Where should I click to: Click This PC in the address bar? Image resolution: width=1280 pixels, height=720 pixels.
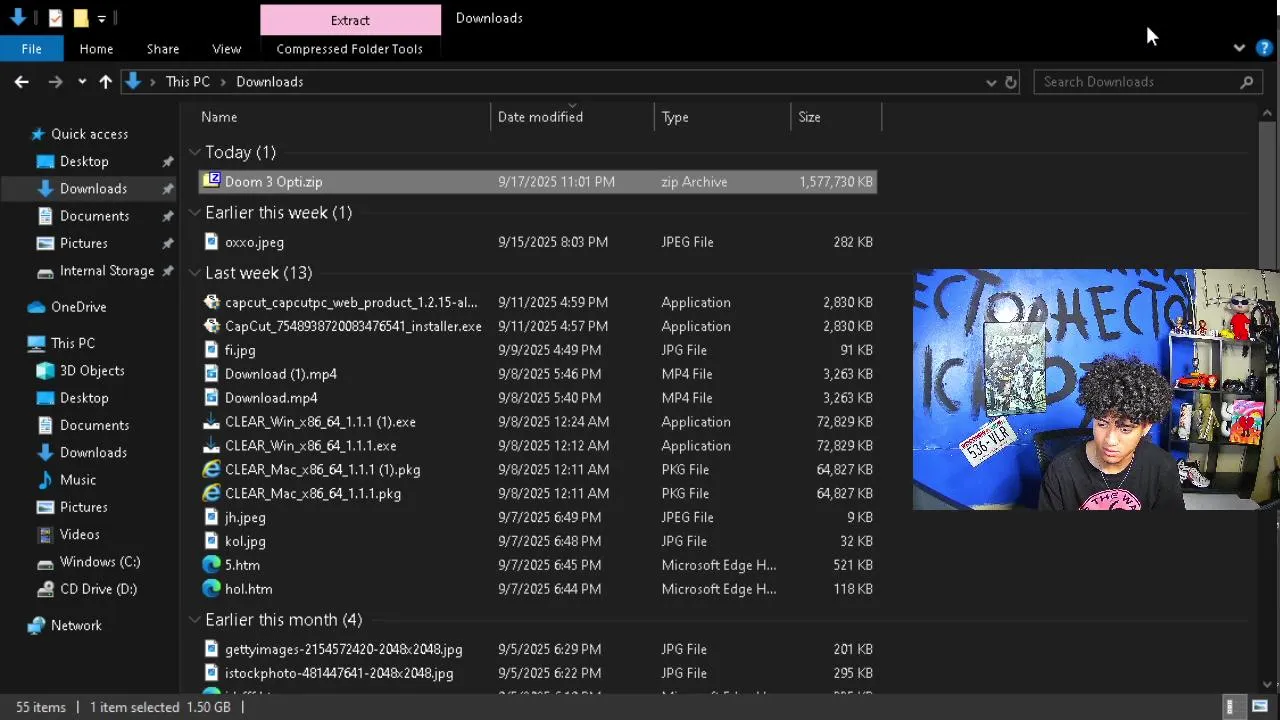click(x=188, y=82)
